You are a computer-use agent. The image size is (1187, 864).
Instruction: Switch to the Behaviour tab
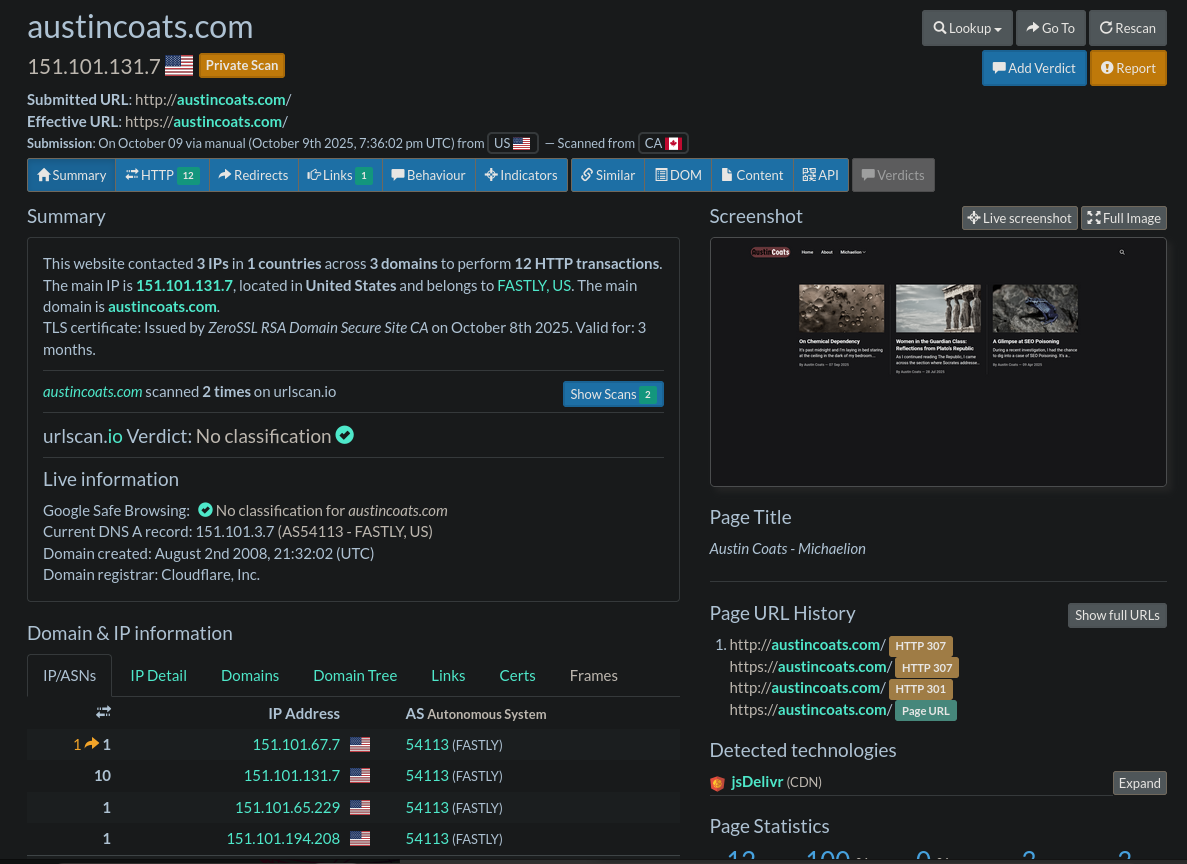point(428,175)
